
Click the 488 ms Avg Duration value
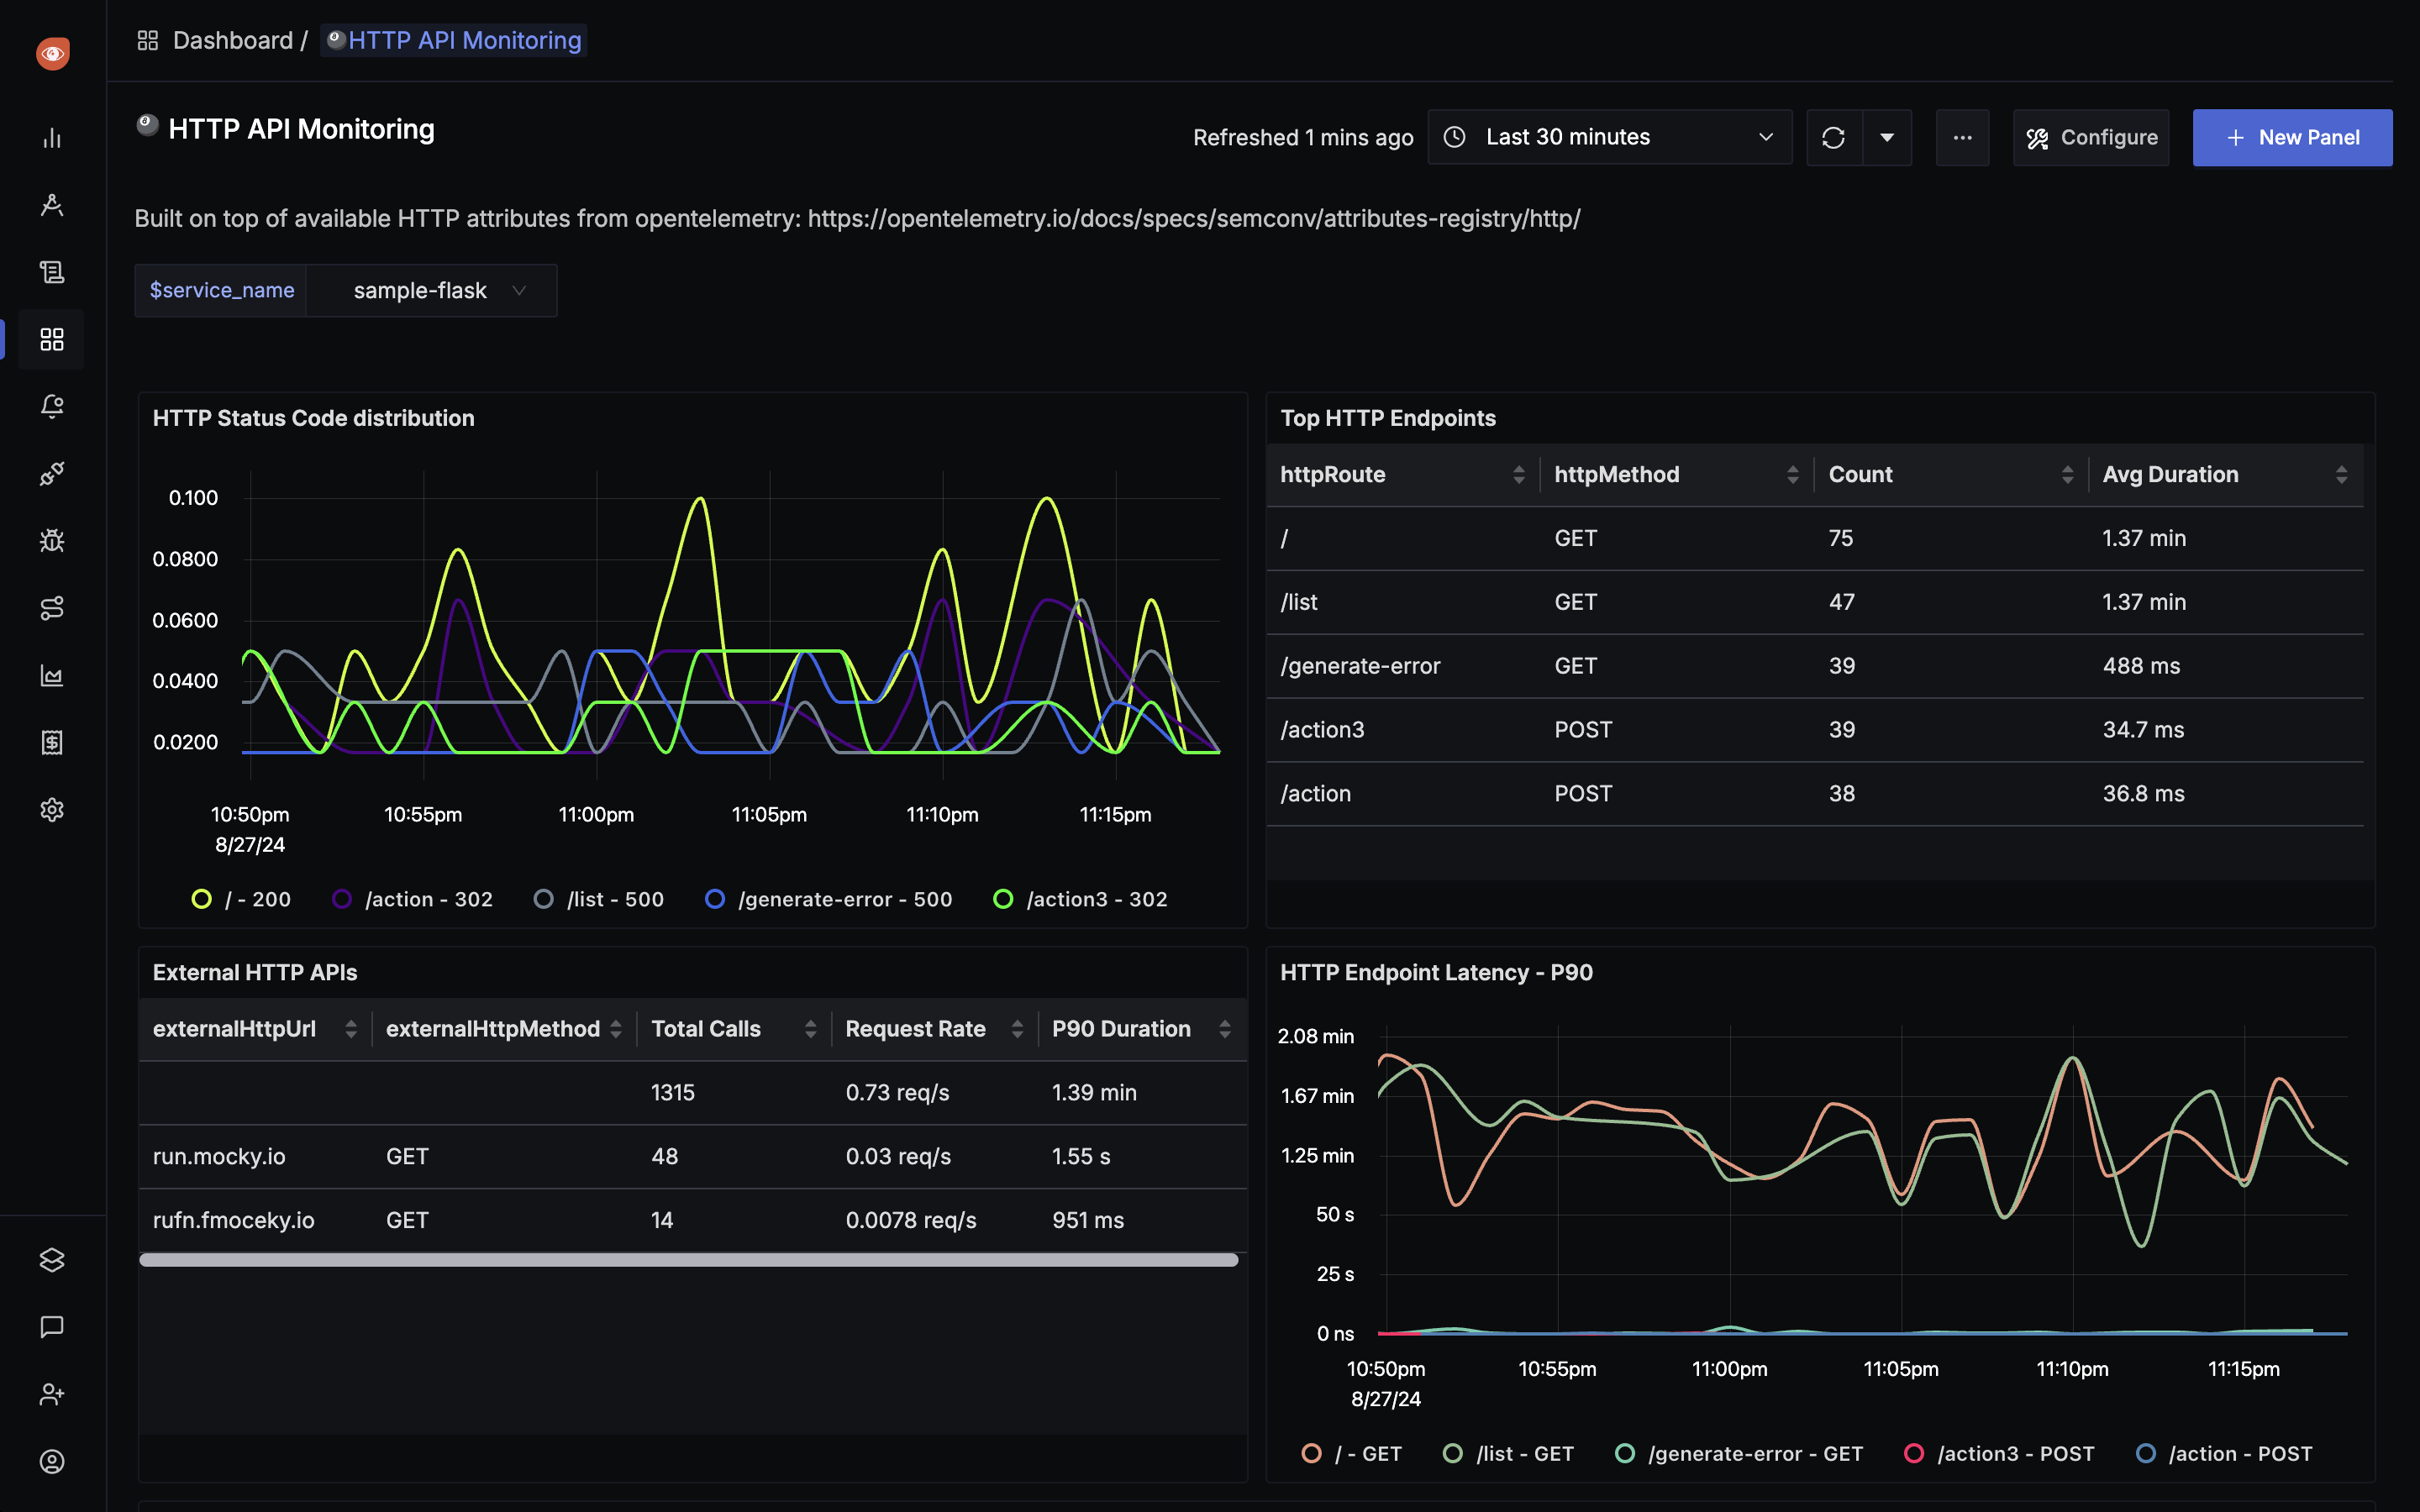tap(2141, 666)
